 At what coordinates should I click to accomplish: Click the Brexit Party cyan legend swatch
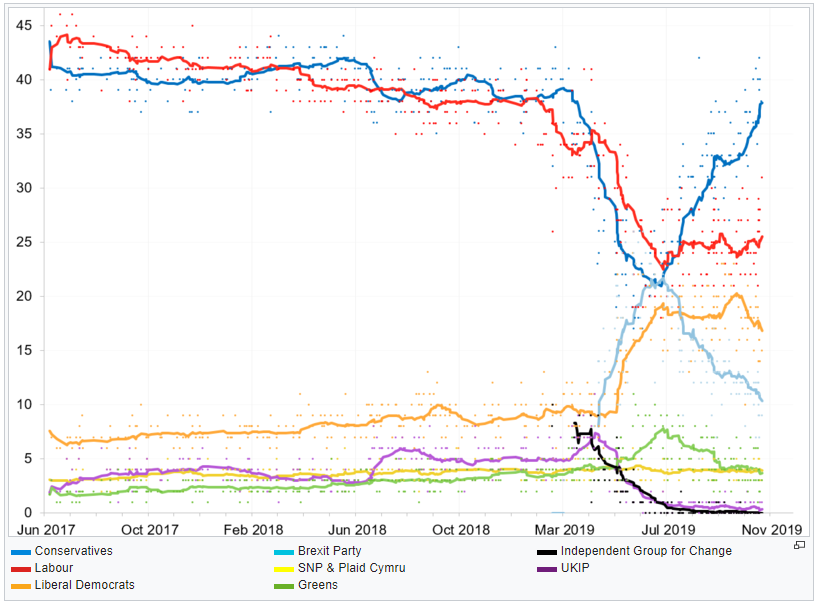tap(284, 551)
